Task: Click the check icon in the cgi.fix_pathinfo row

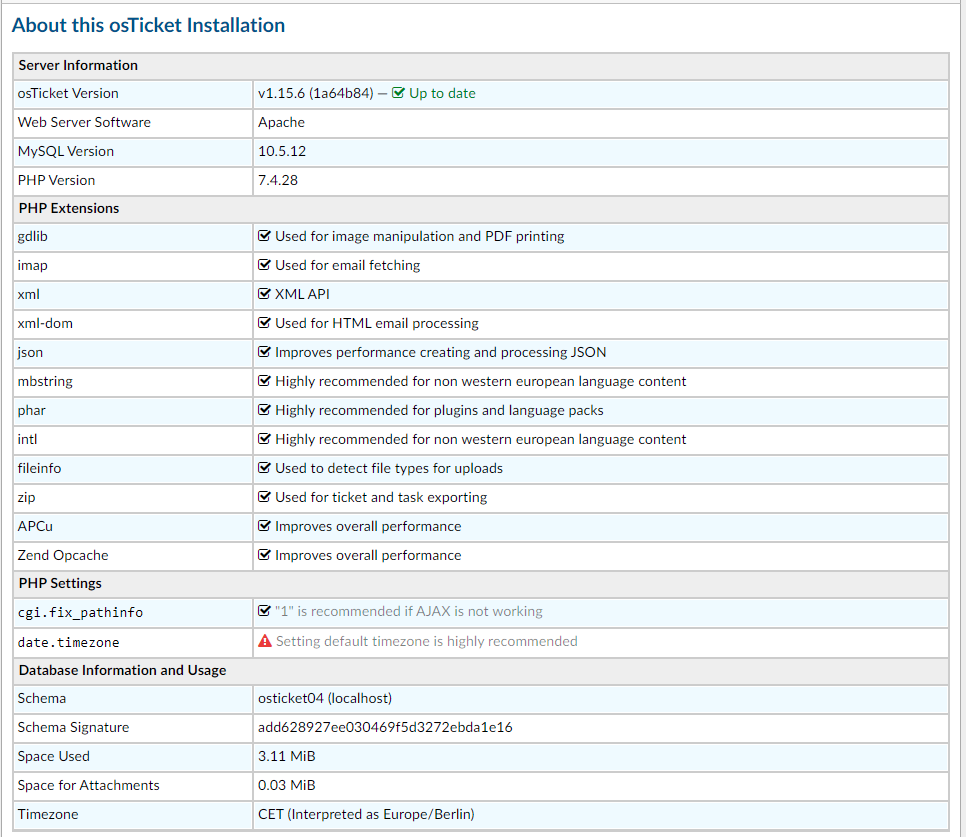Action: [x=265, y=611]
